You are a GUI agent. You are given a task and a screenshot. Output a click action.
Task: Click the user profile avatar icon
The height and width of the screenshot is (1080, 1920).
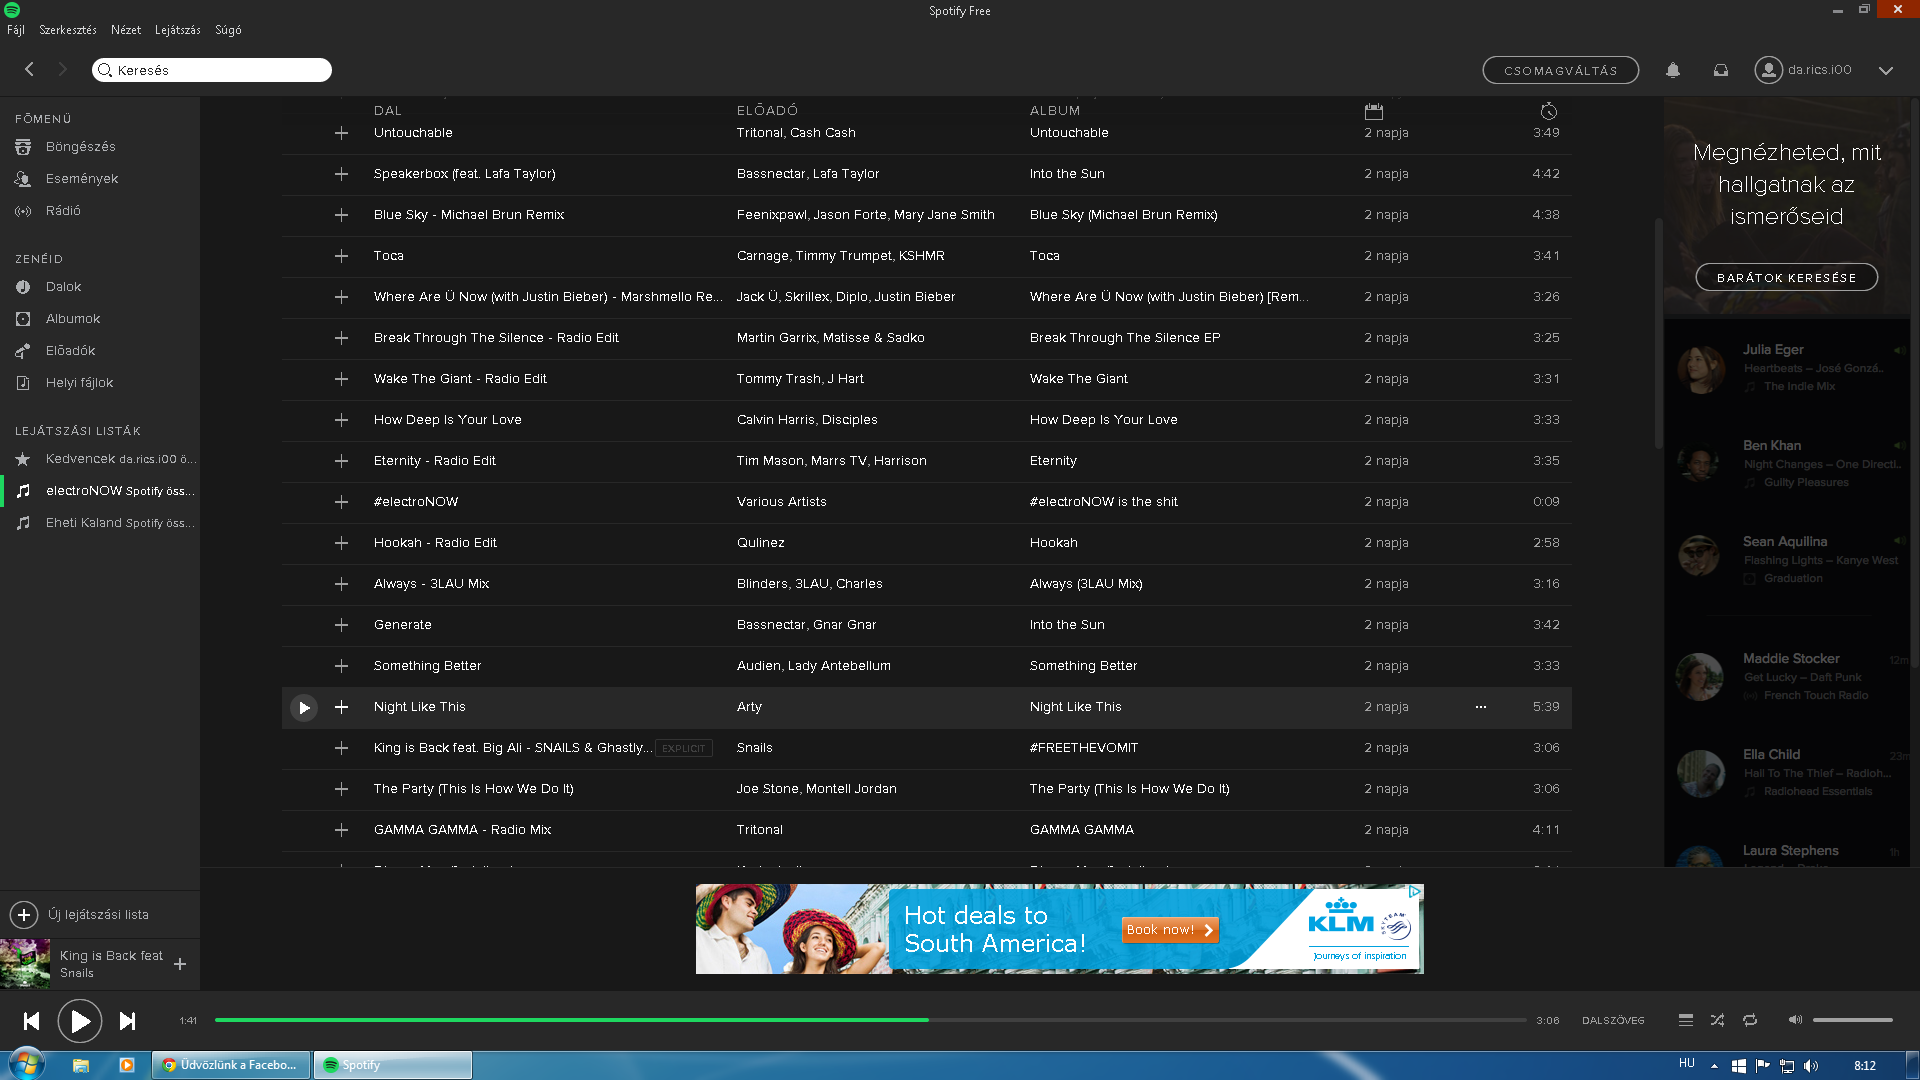click(1768, 70)
